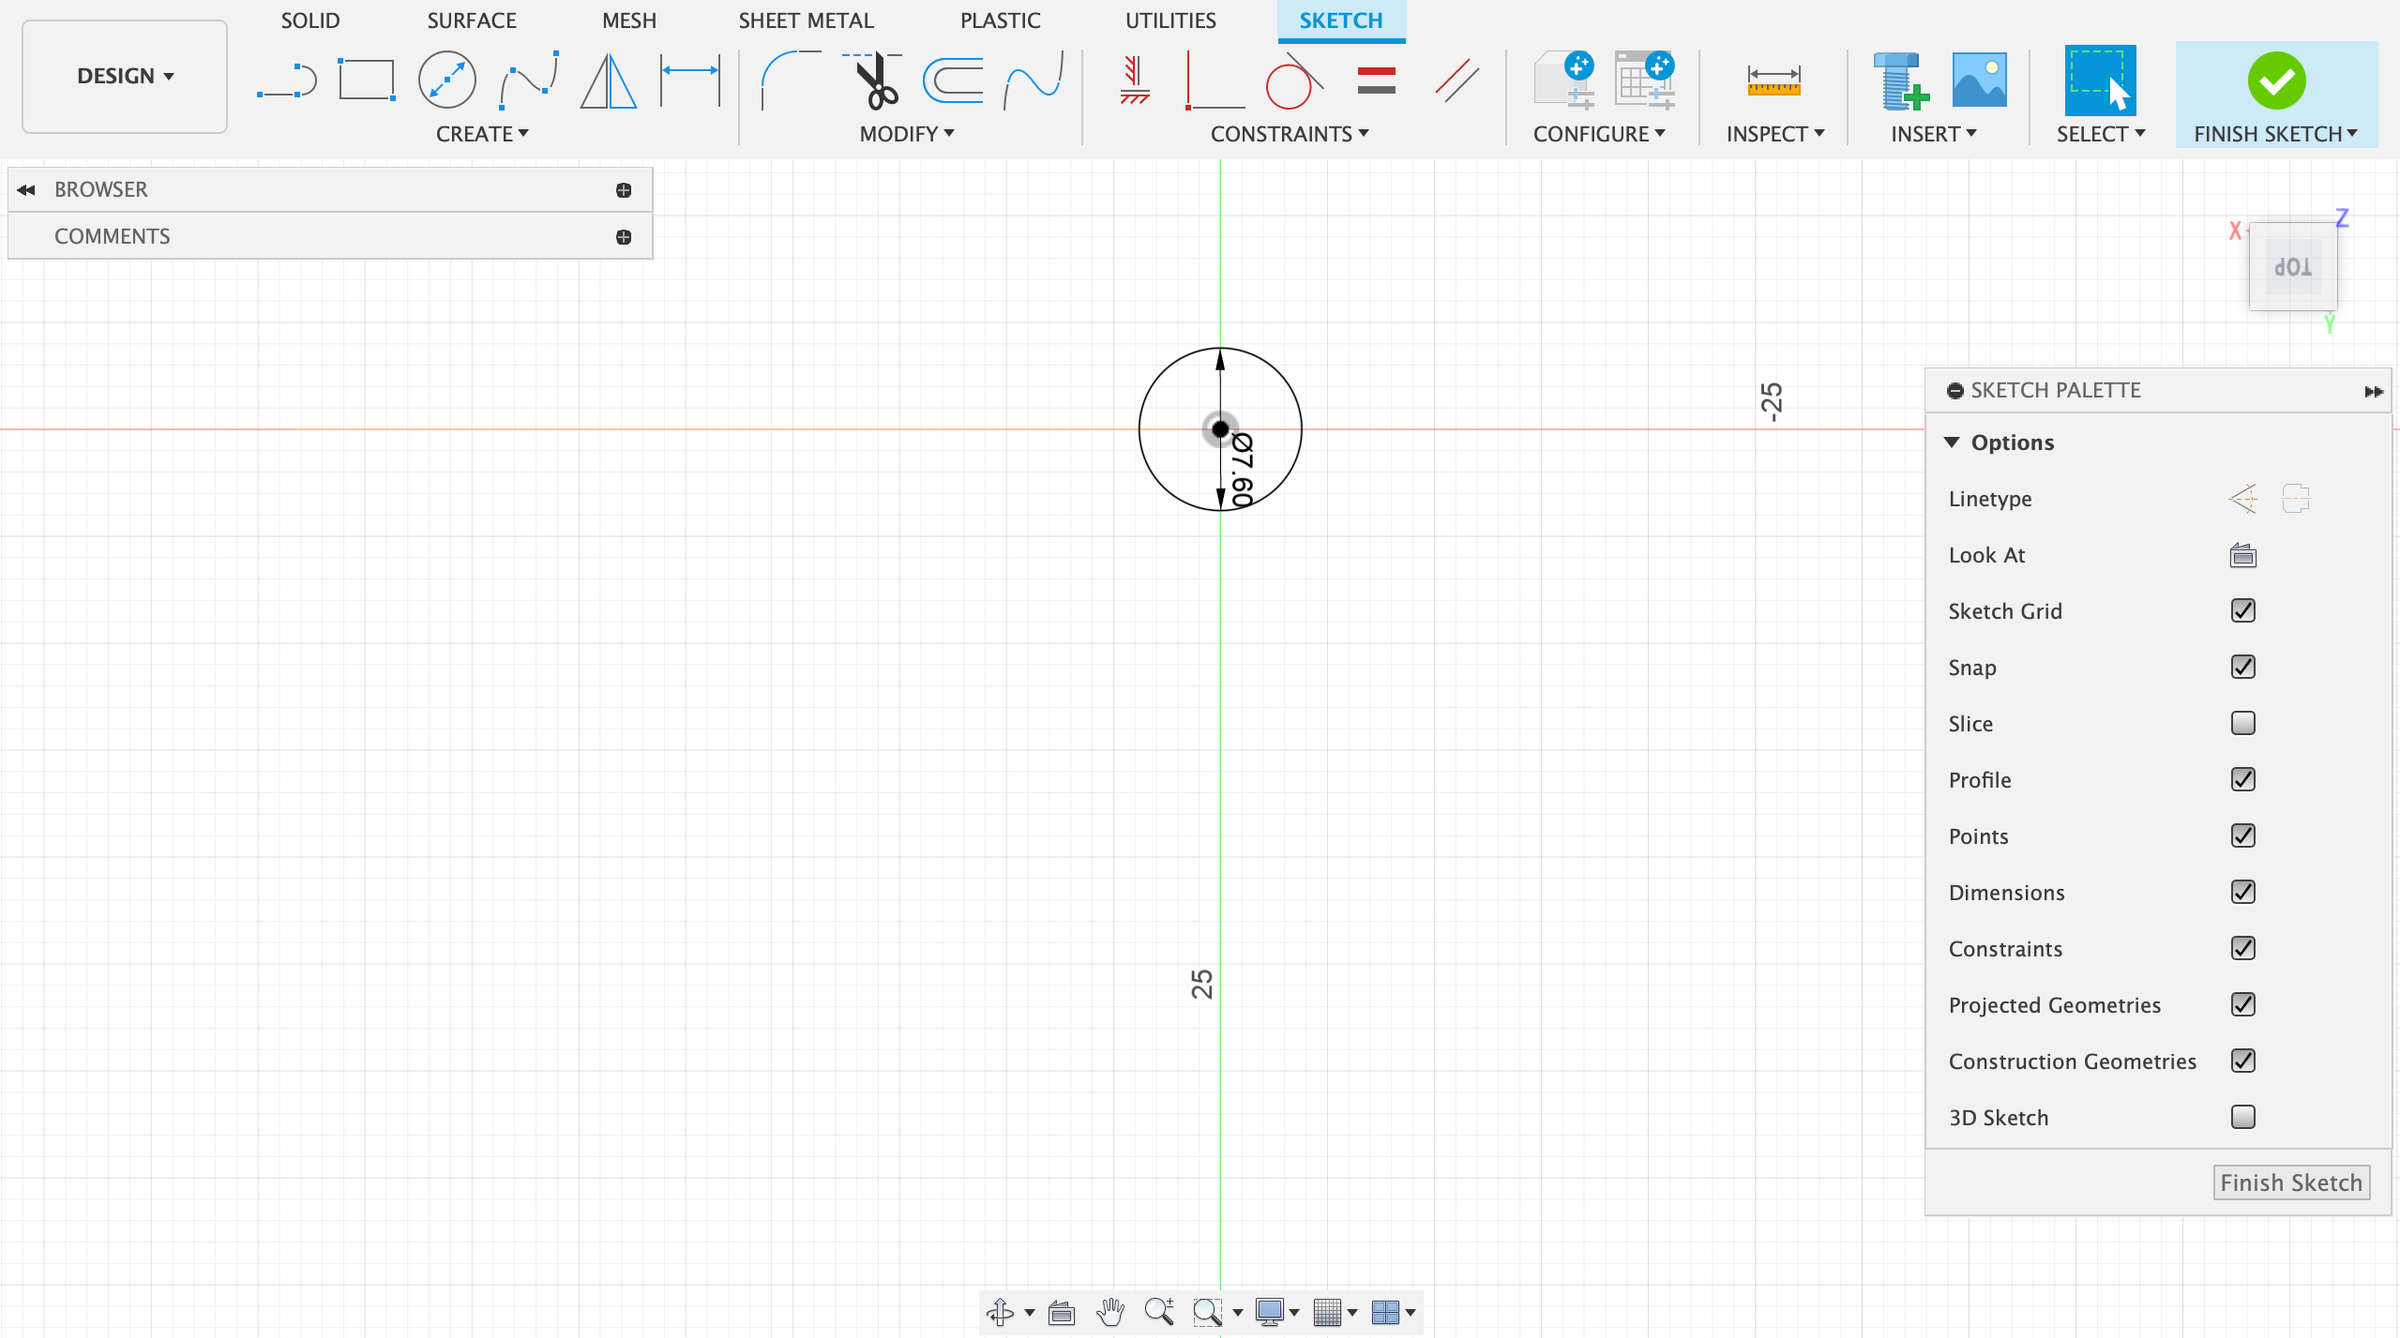Select the Line tool icon

pyautogui.click(x=287, y=81)
